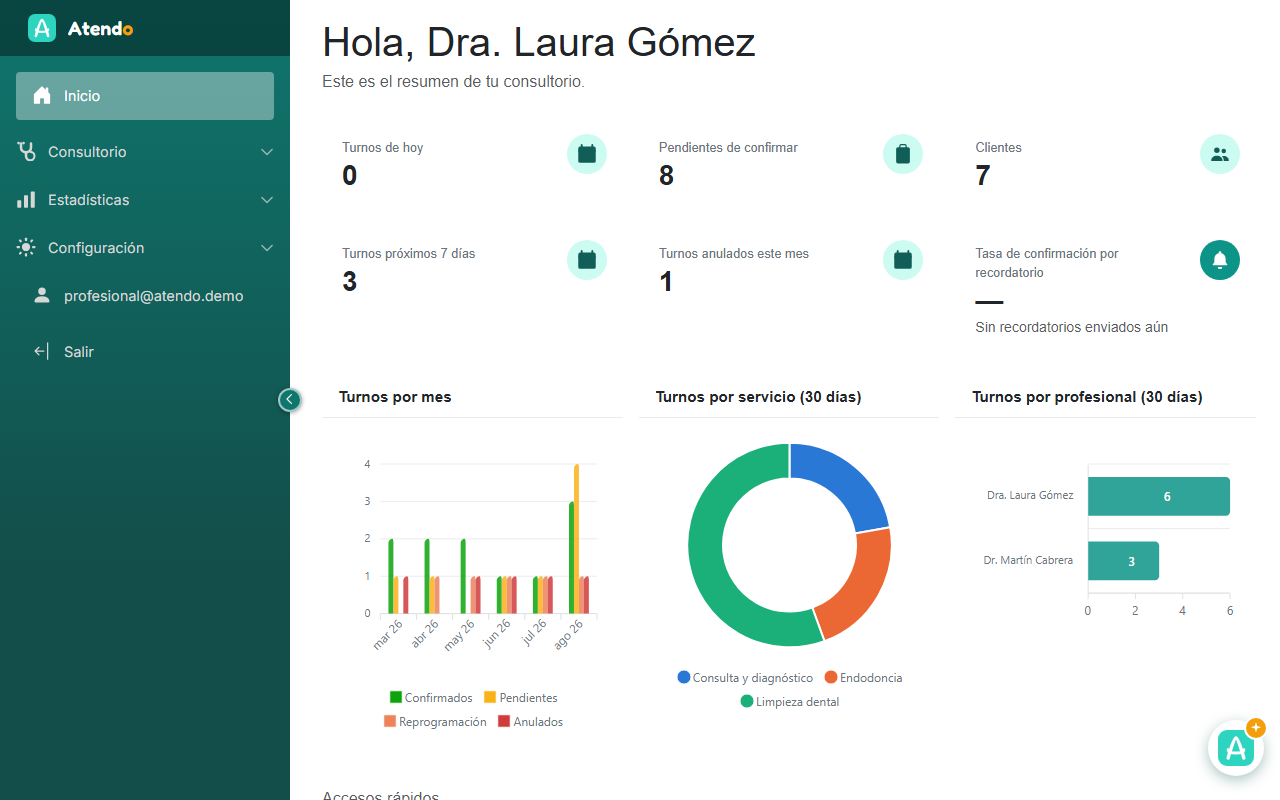Open the Consultorio sidebar menu

click(x=145, y=152)
